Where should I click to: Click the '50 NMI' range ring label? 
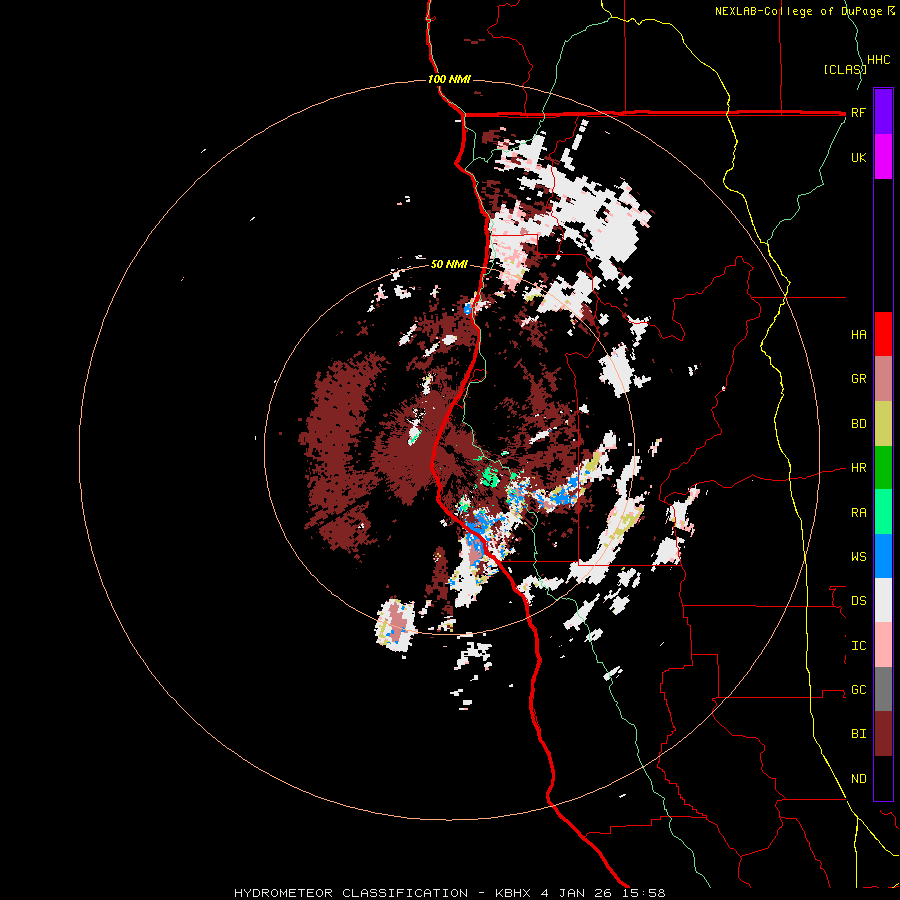(449, 265)
